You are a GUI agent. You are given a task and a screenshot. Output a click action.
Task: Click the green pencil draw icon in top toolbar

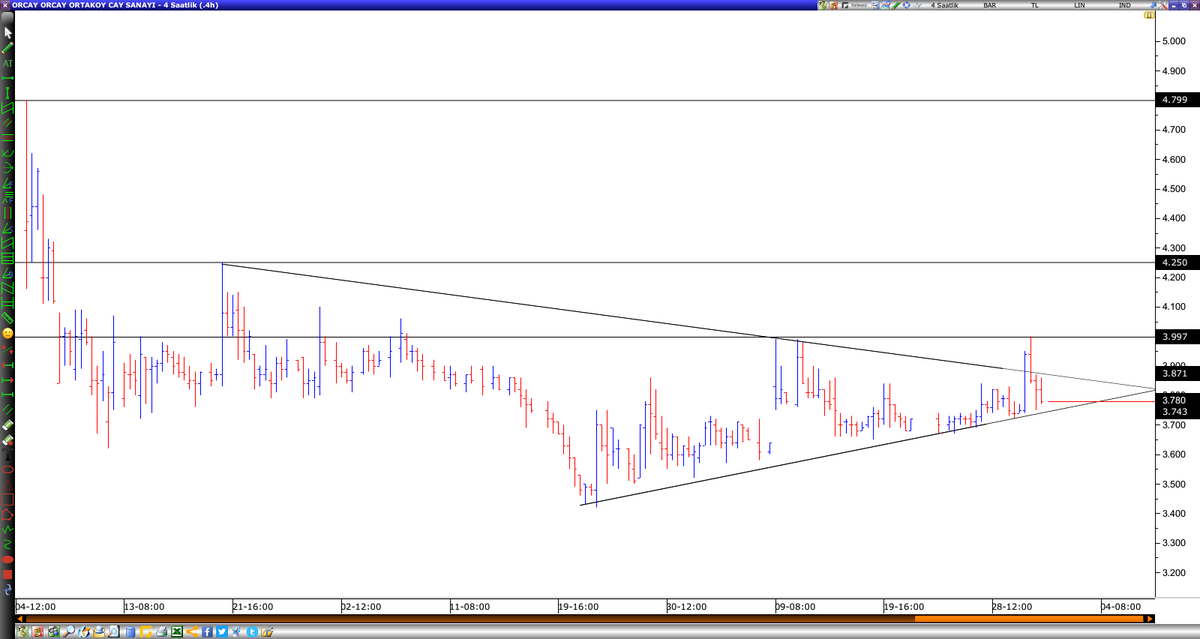pyautogui.click(x=895, y=5)
